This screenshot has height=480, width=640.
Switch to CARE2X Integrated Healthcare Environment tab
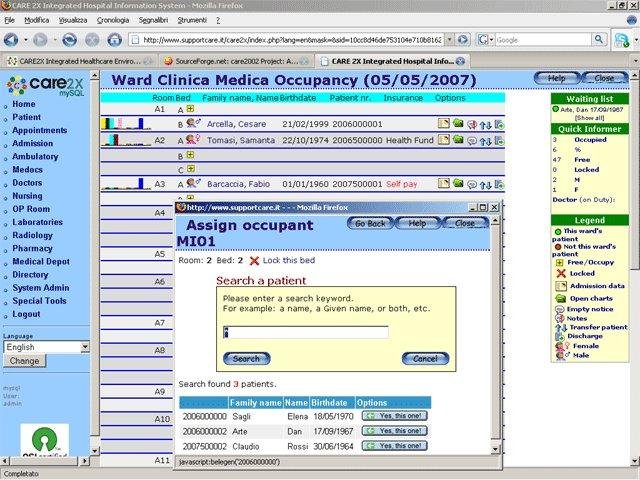coord(79,61)
